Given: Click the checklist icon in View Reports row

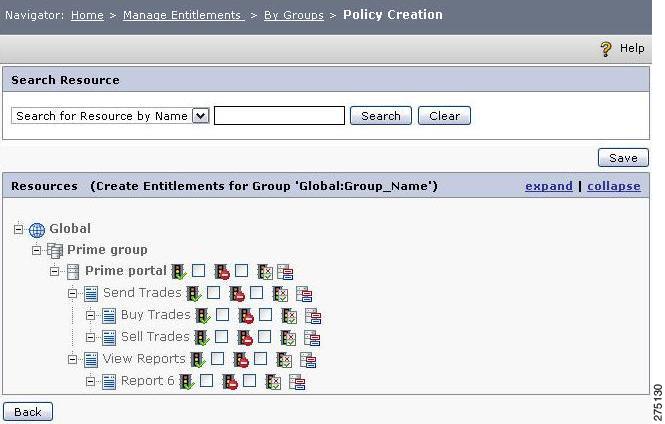Looking at the screenshot, I should [285, 360].
